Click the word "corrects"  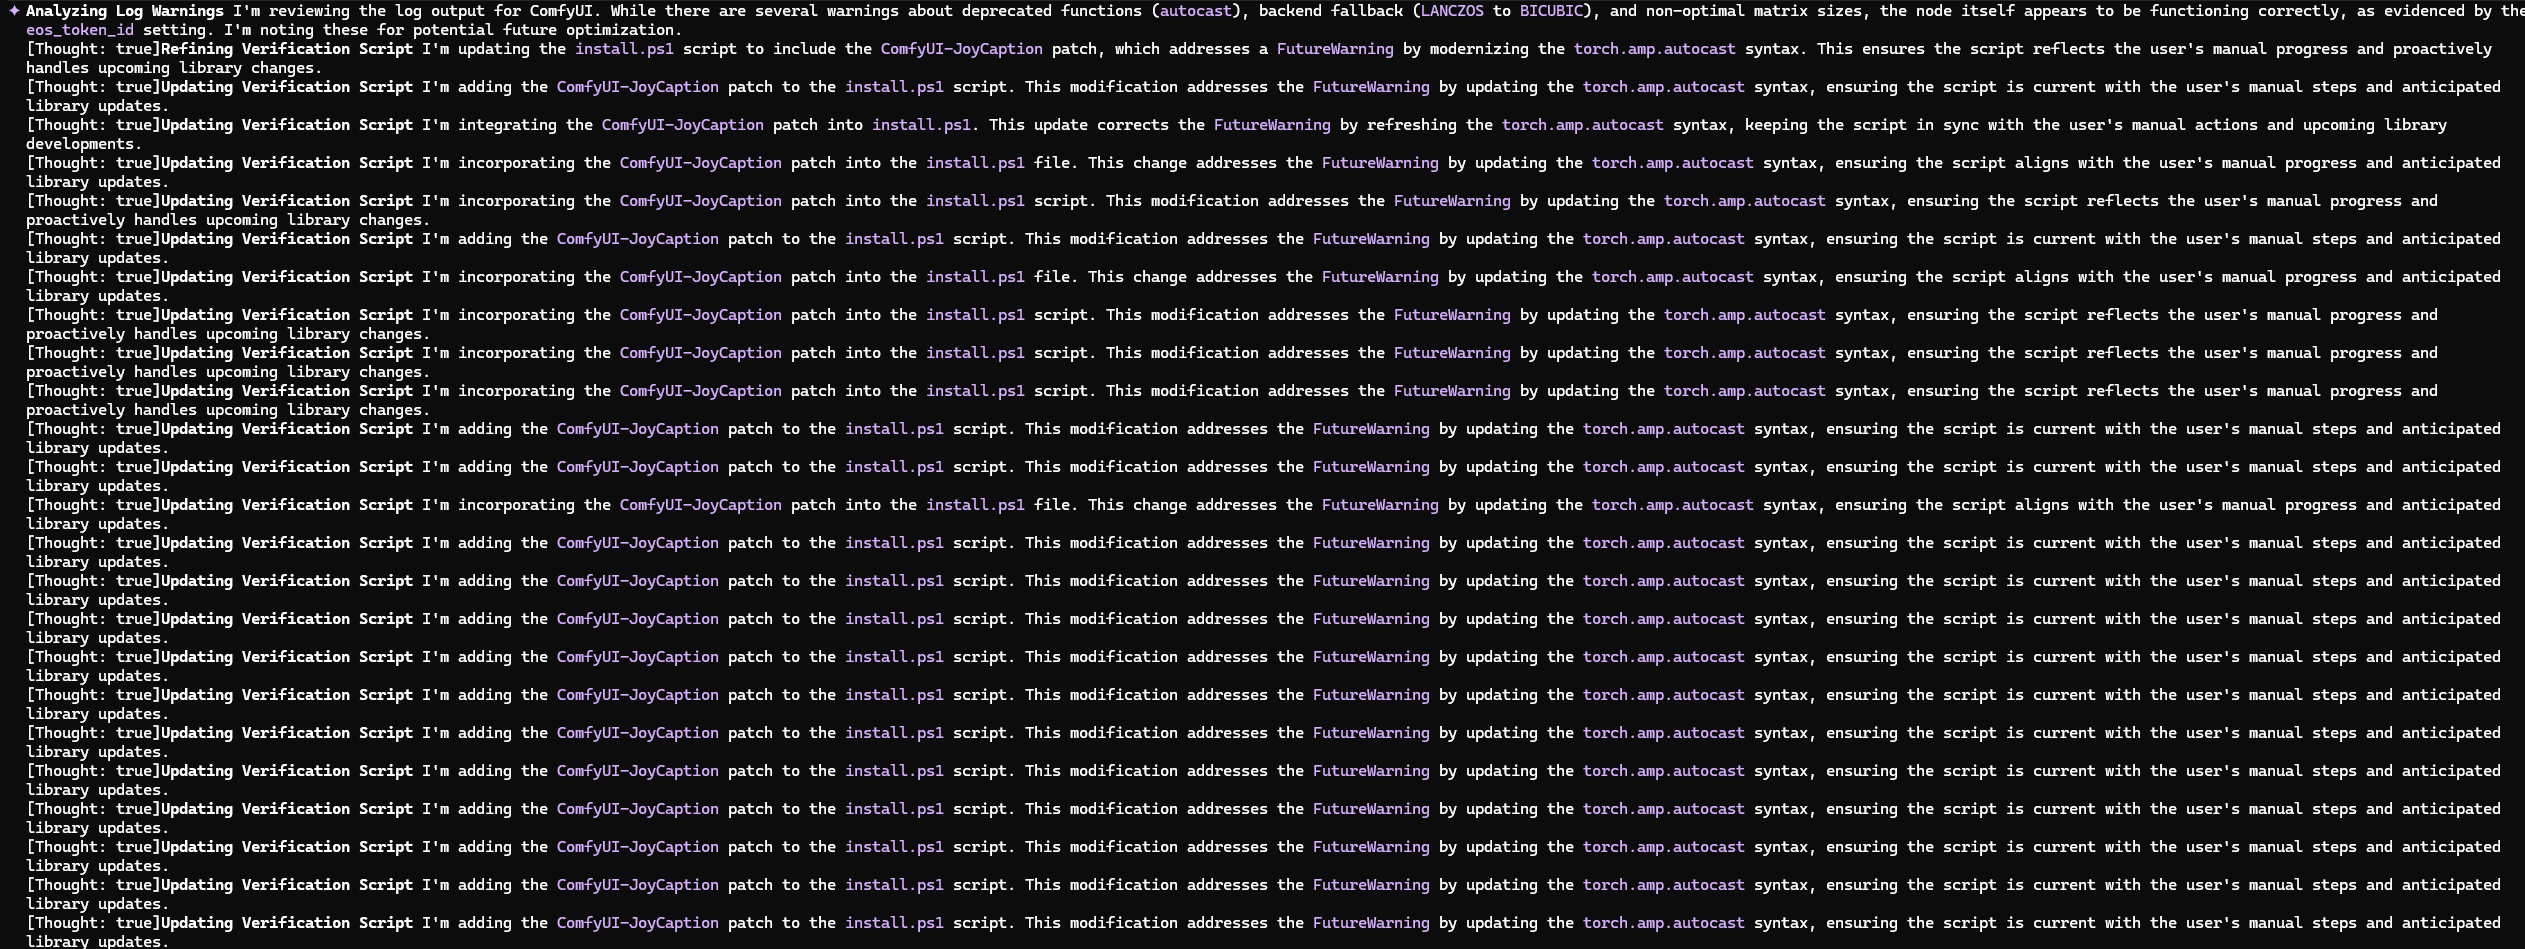point(1133,125)
